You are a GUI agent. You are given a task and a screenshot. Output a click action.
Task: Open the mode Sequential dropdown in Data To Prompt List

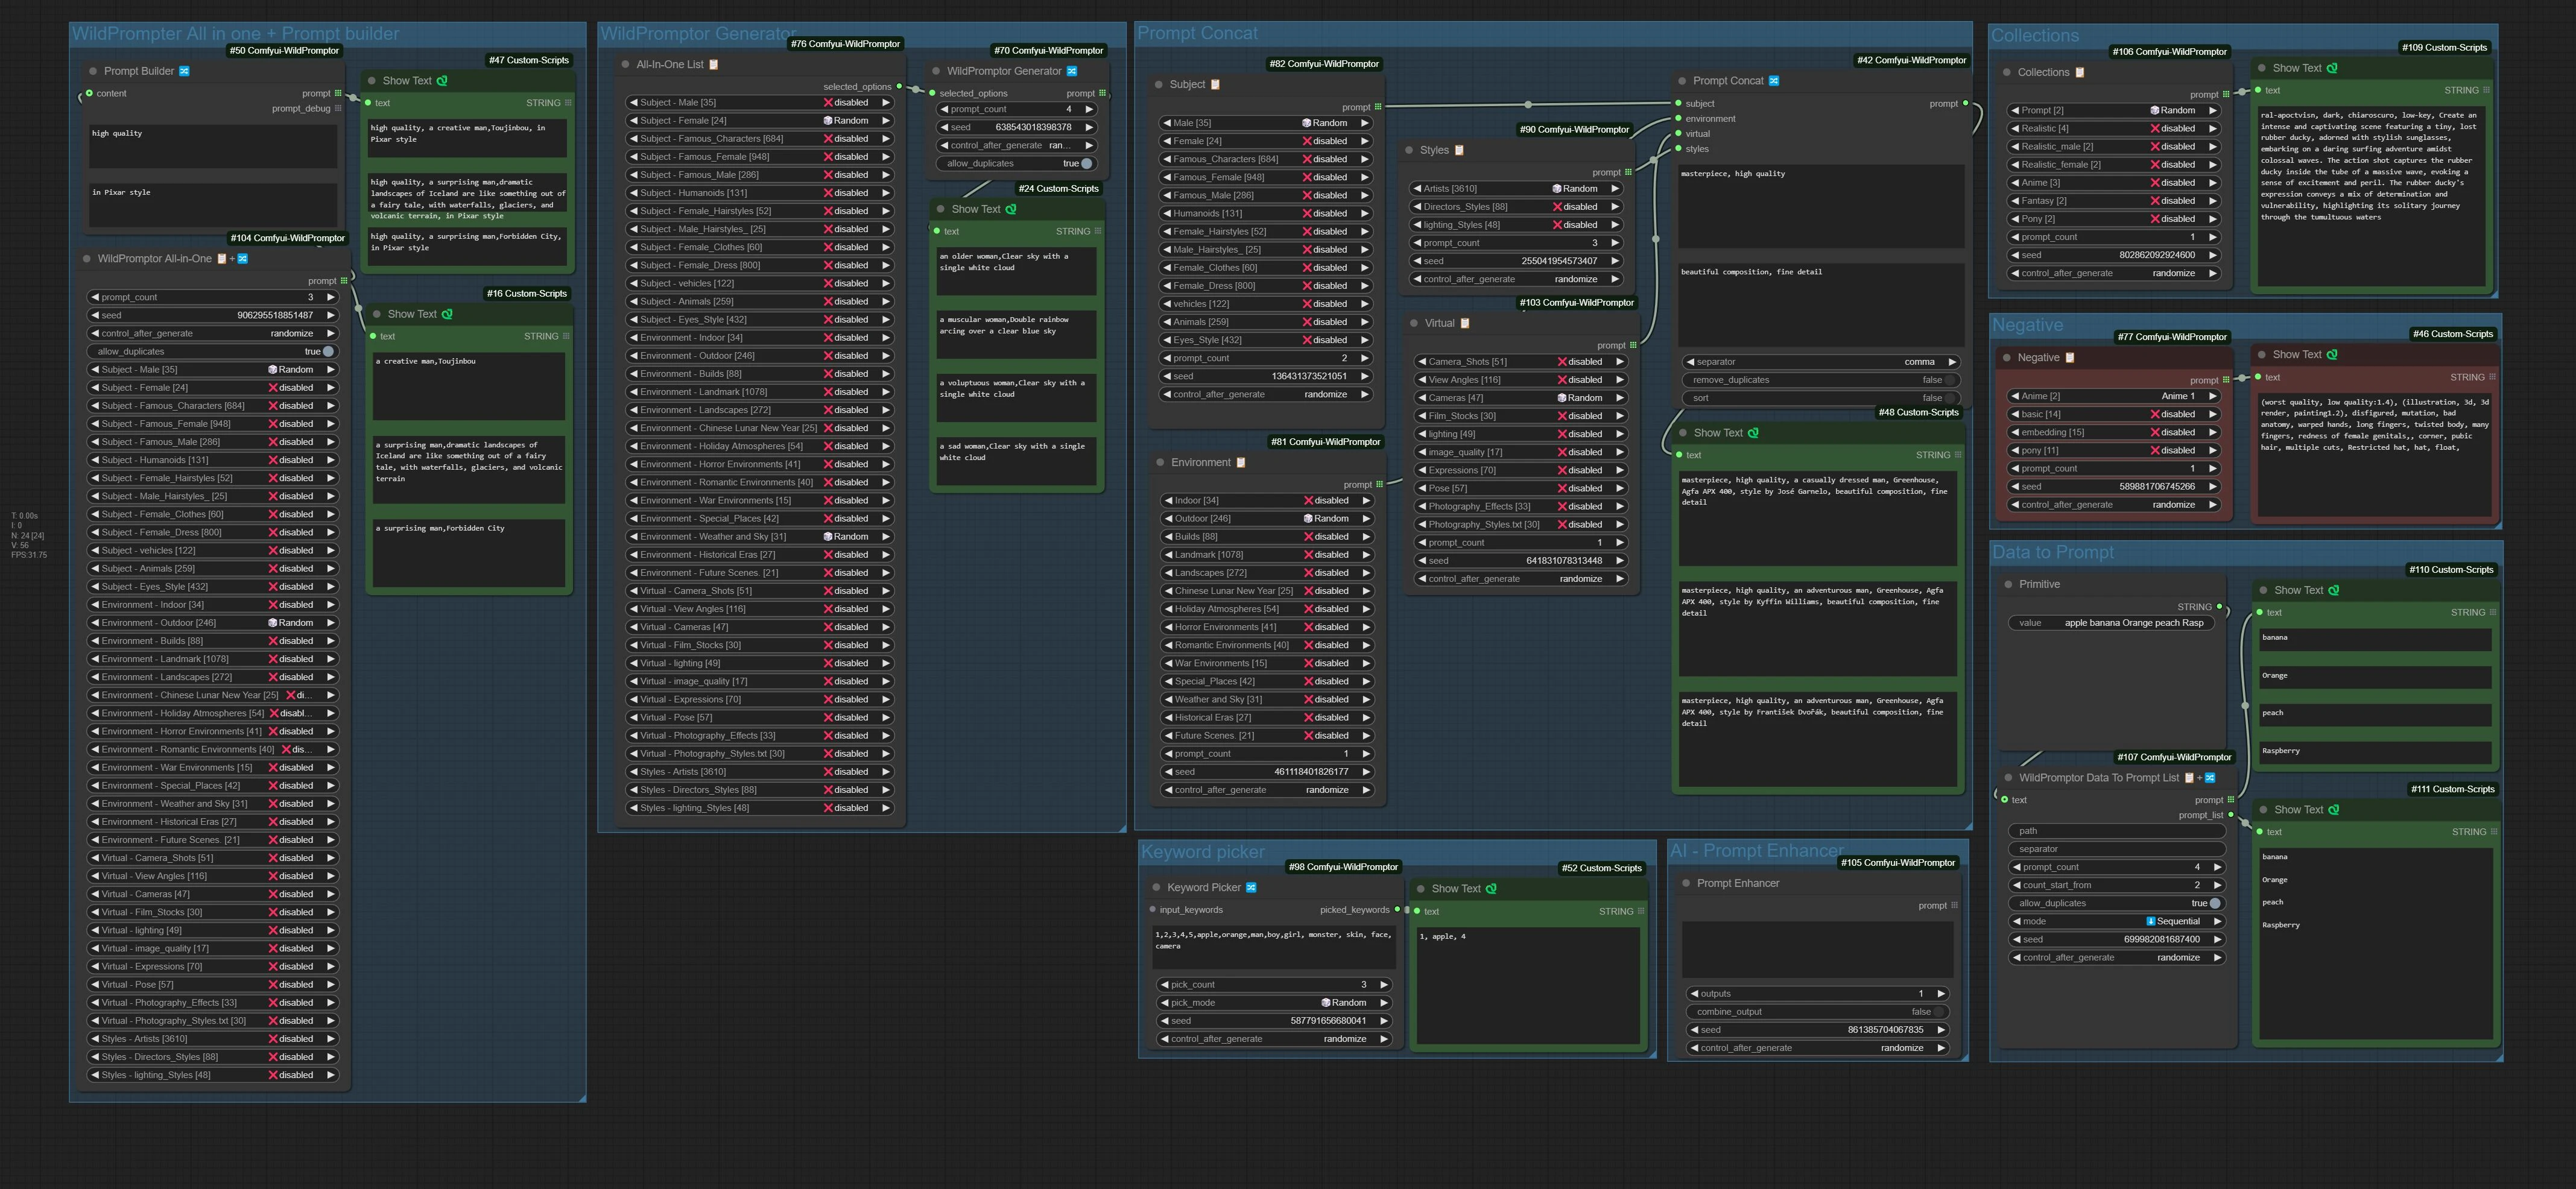(2116, 922)
